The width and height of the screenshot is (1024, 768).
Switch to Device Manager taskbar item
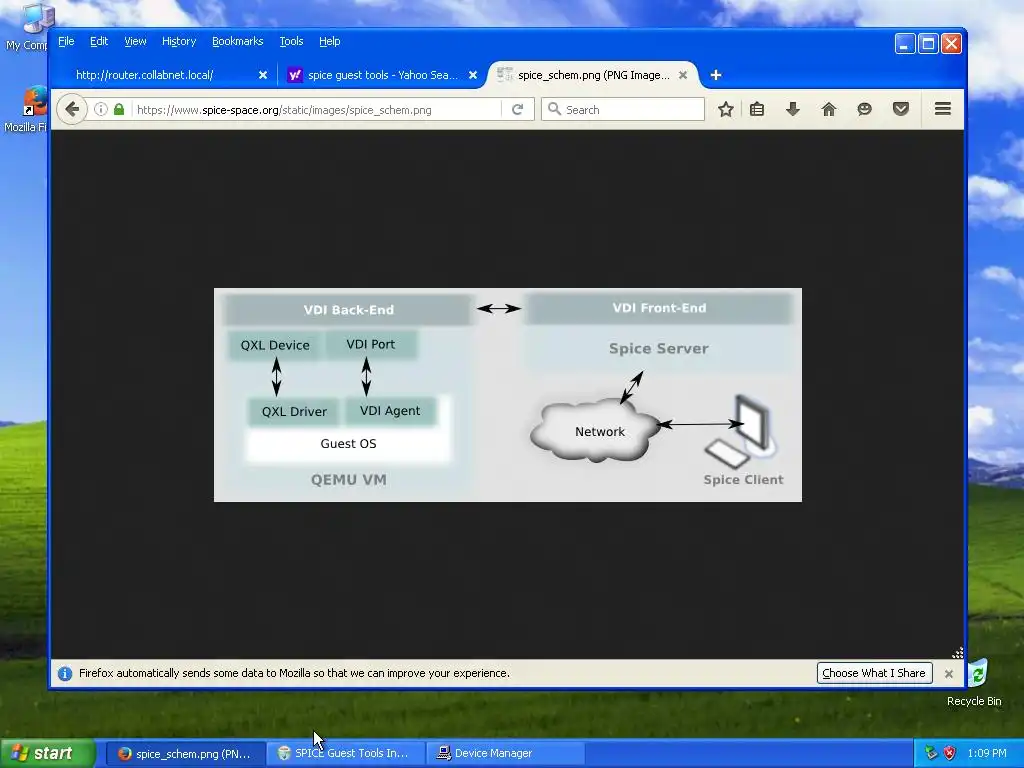[505, 753]
